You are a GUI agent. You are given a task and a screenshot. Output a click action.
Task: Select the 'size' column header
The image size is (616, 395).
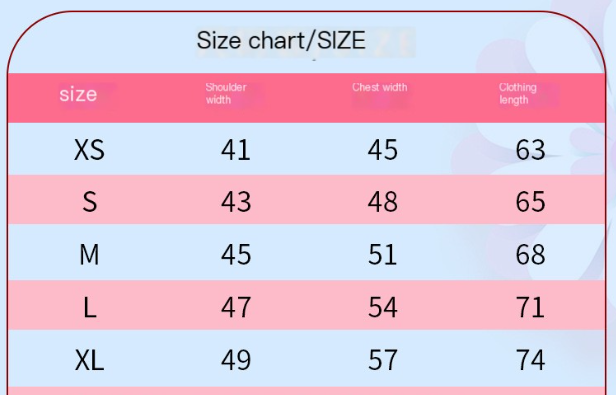[78, 94]
